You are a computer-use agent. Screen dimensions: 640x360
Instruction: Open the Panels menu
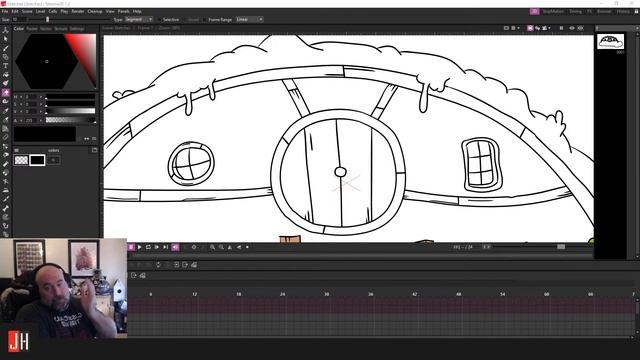click(x=124, y=11)
